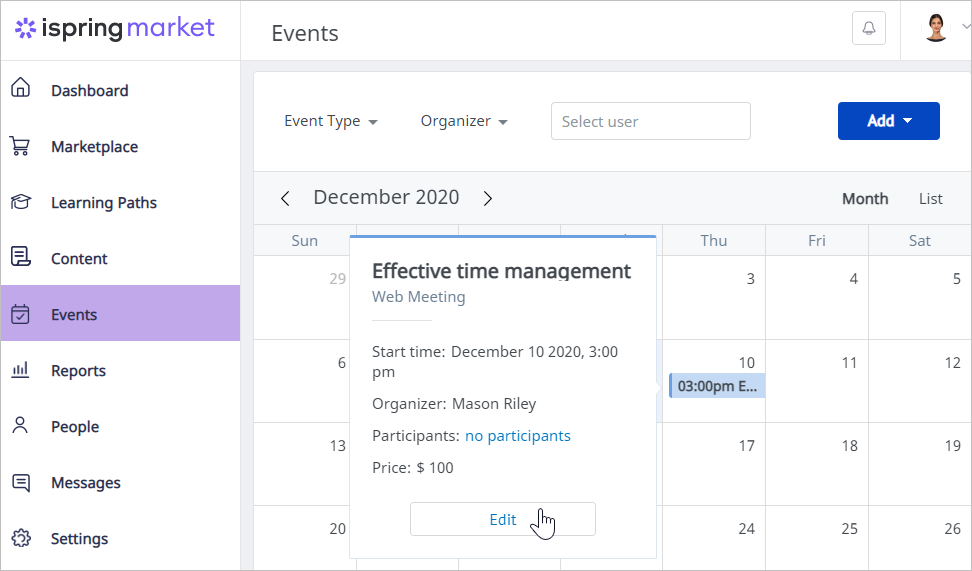Focus the Select user input field

[650, 121]
